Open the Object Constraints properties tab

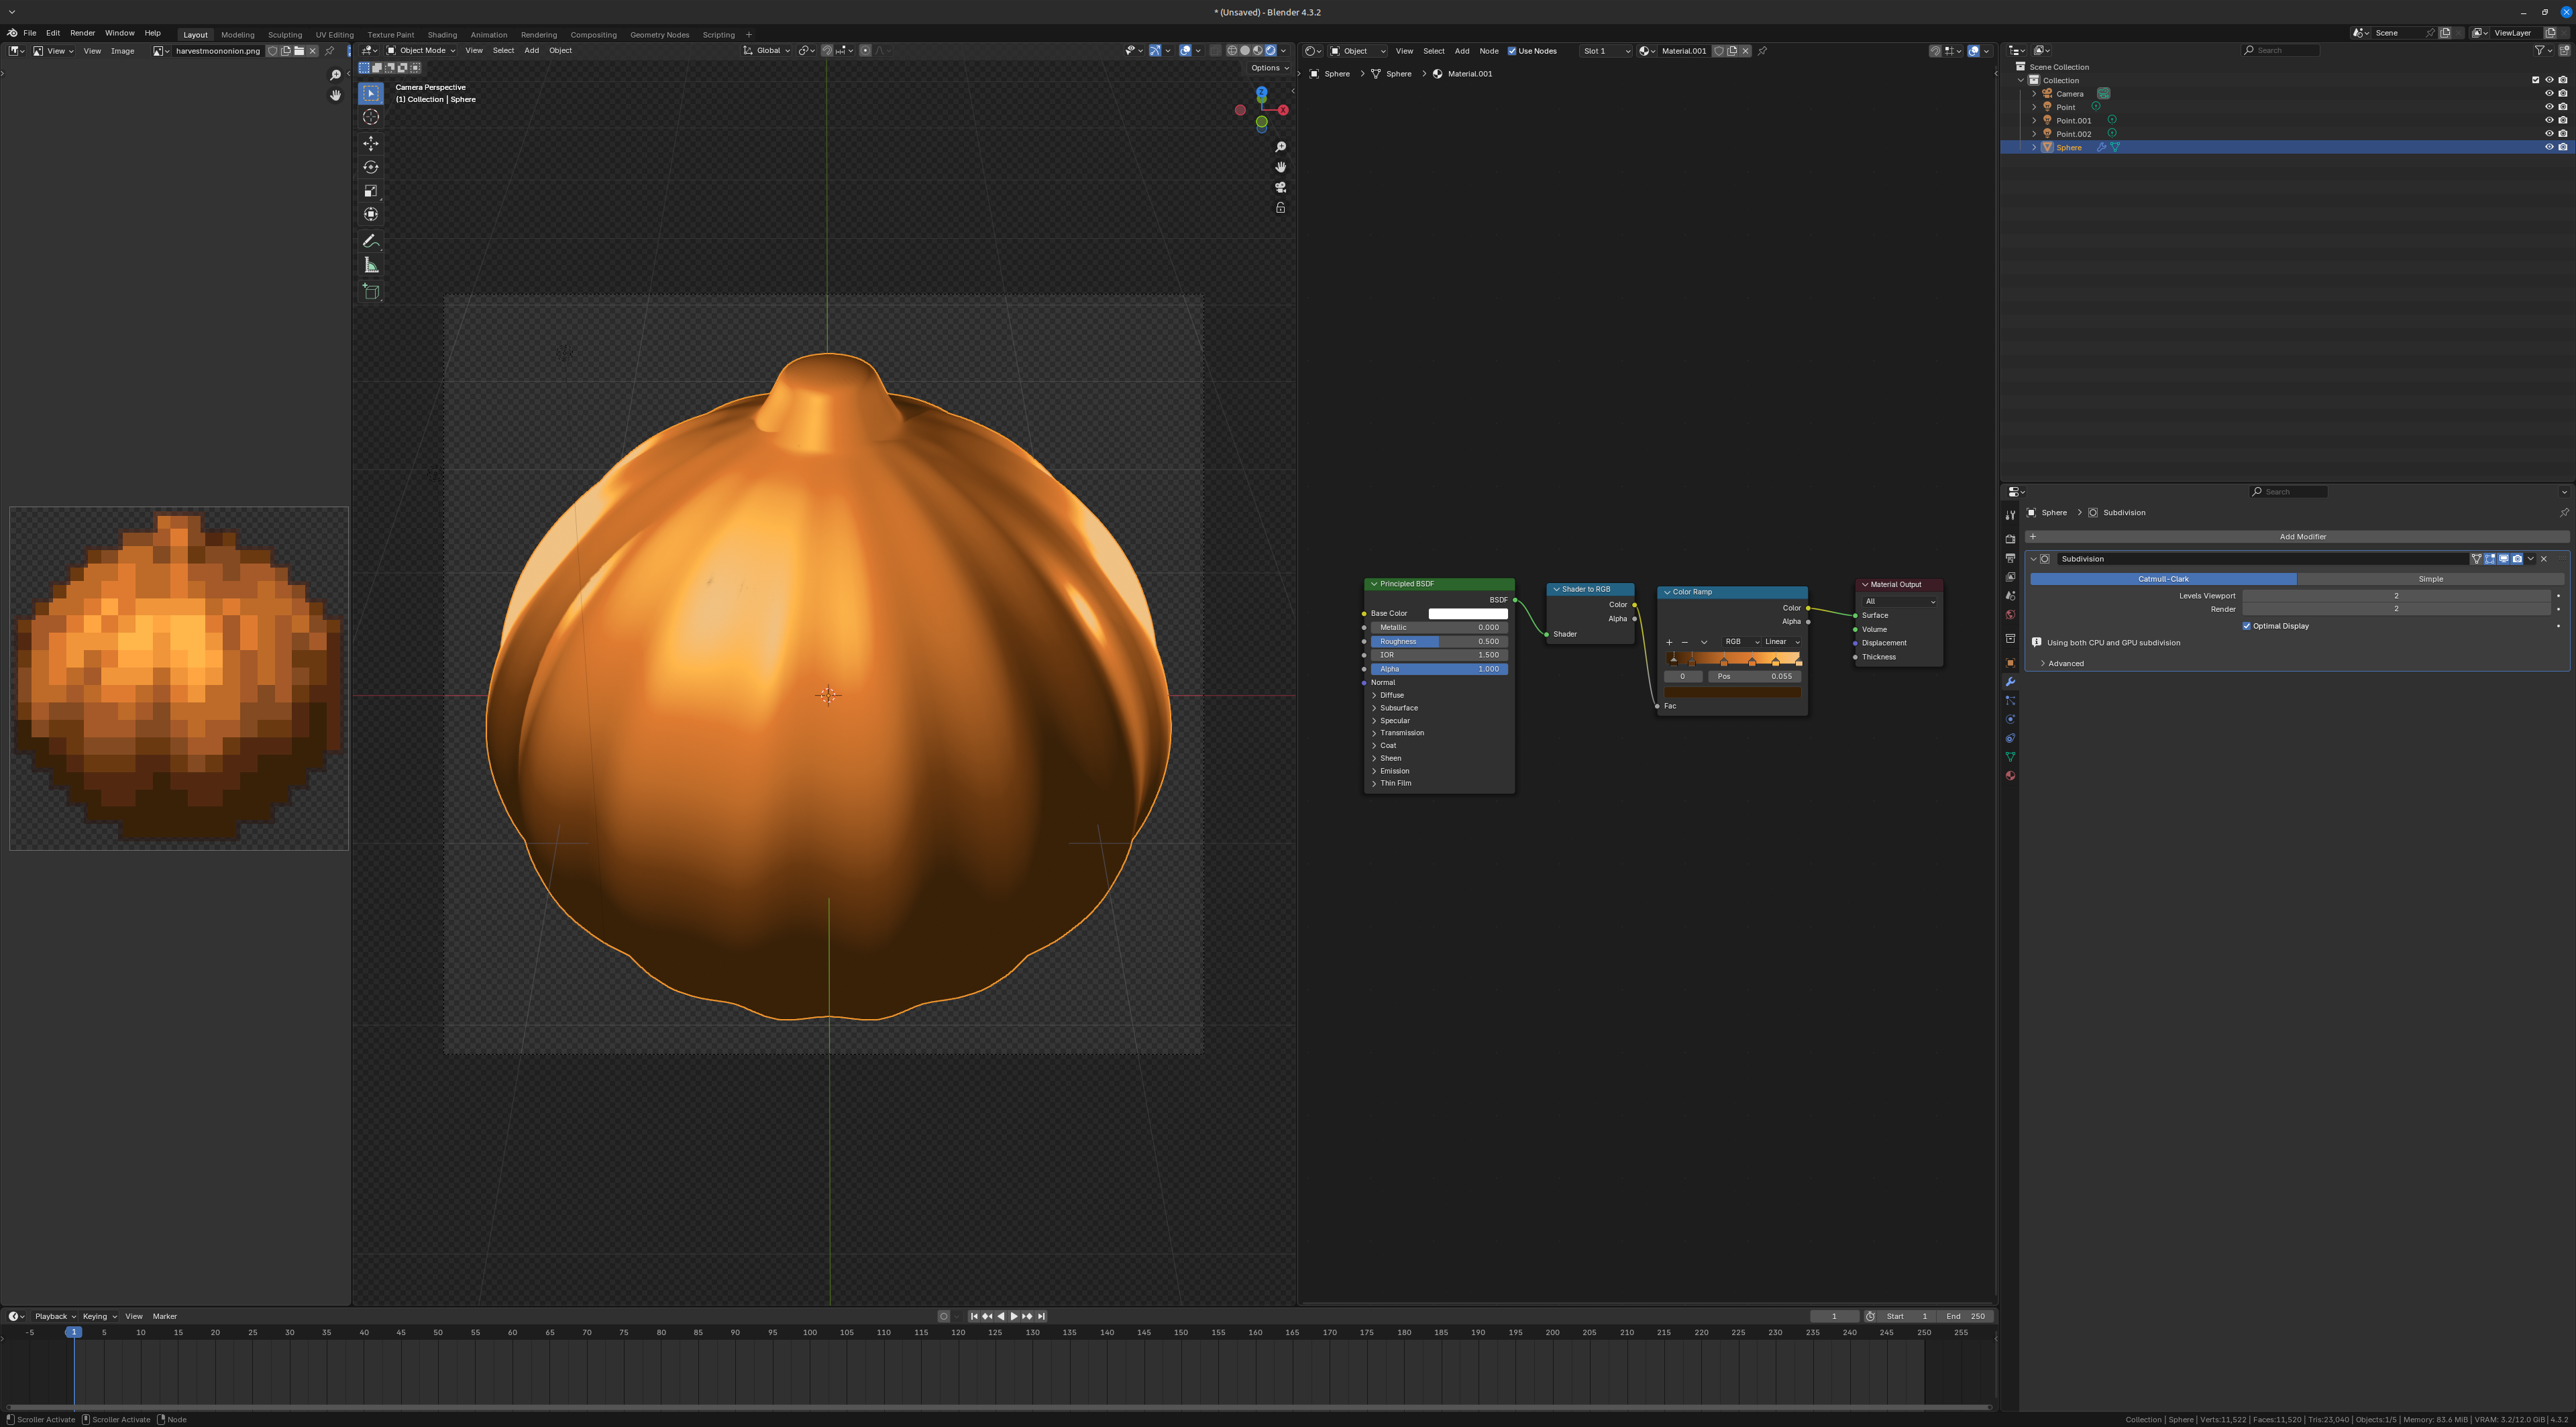tap(2010, 738)
